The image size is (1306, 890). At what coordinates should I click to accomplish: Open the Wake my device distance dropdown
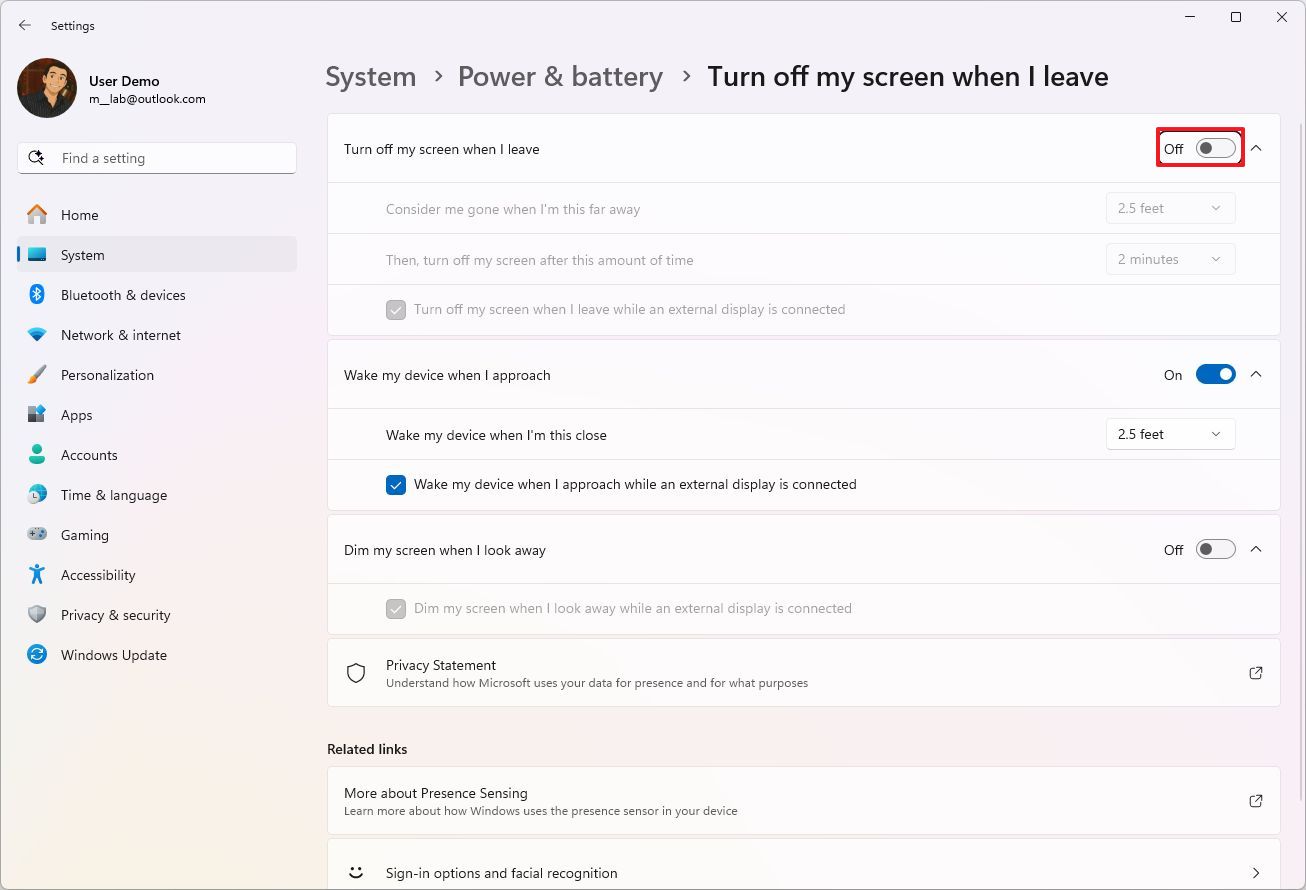tap(1170, 434)
